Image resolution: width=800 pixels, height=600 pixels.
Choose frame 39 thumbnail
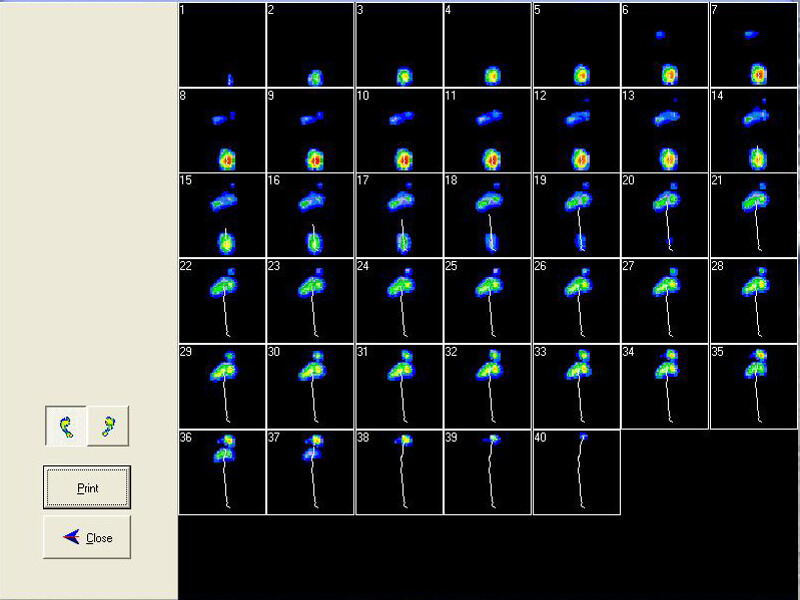(487, 472)
